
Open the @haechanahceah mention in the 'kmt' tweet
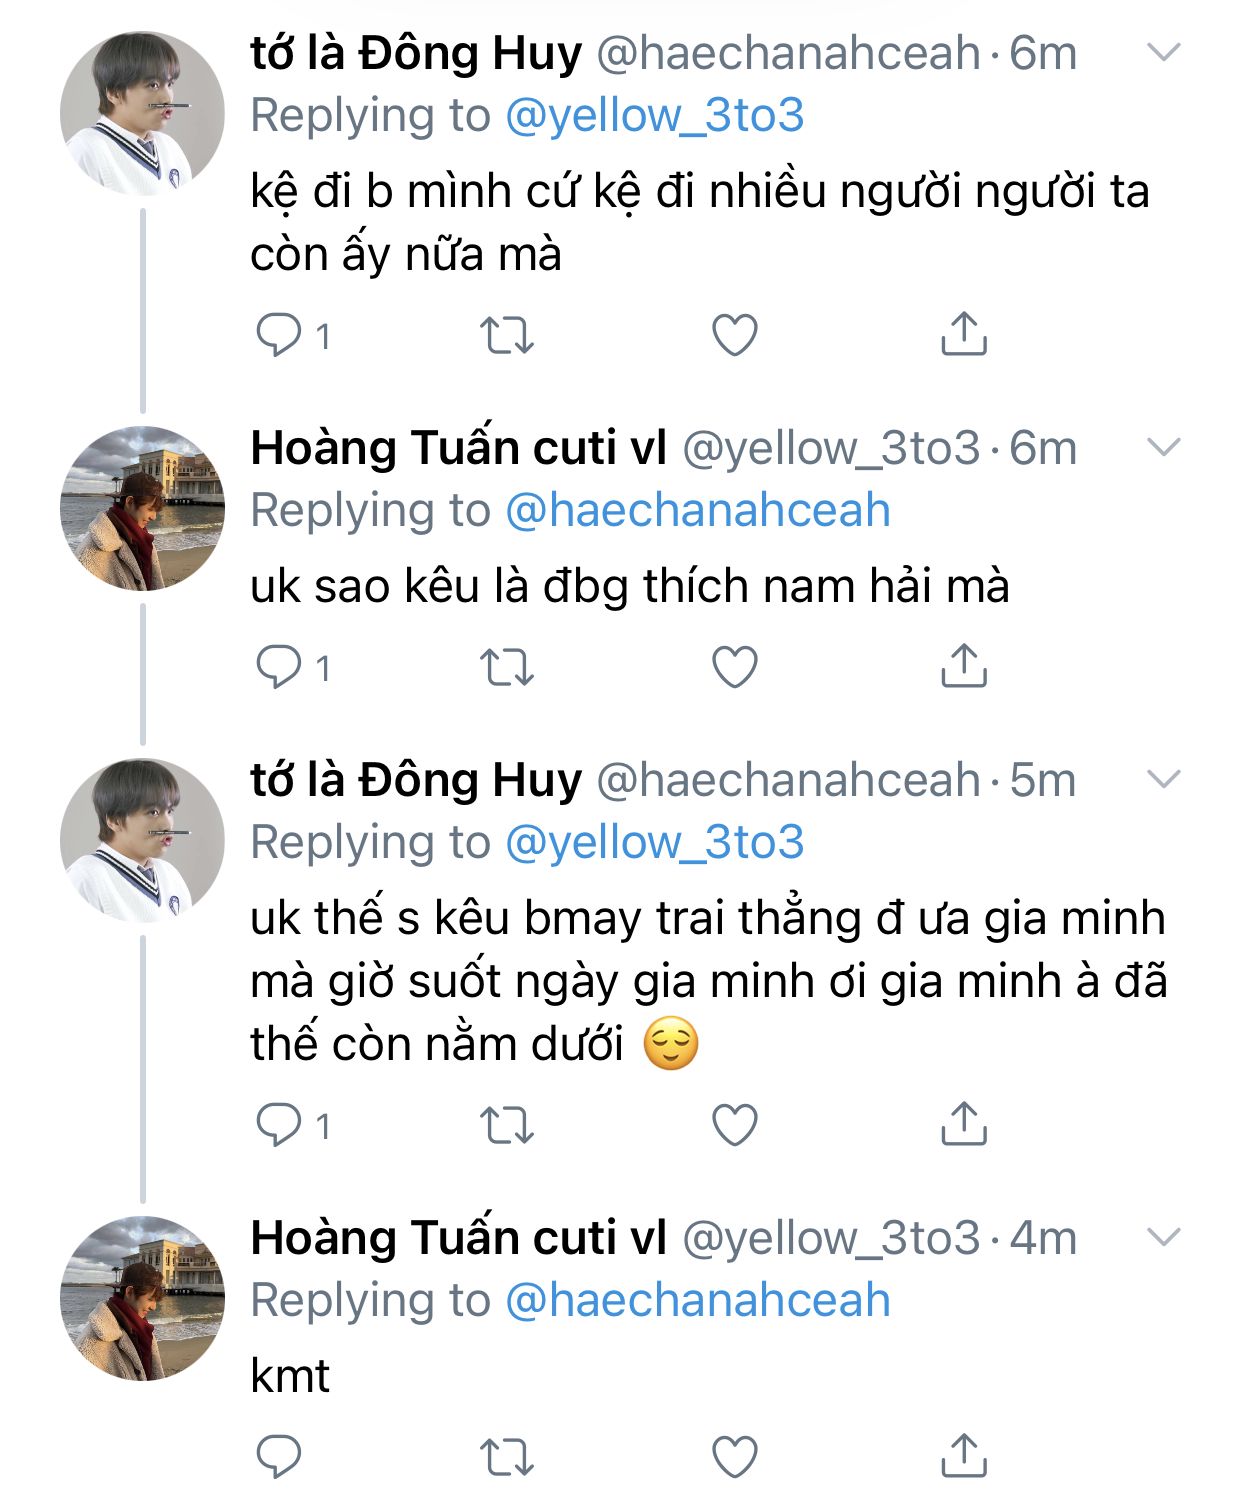point(697,1301)
